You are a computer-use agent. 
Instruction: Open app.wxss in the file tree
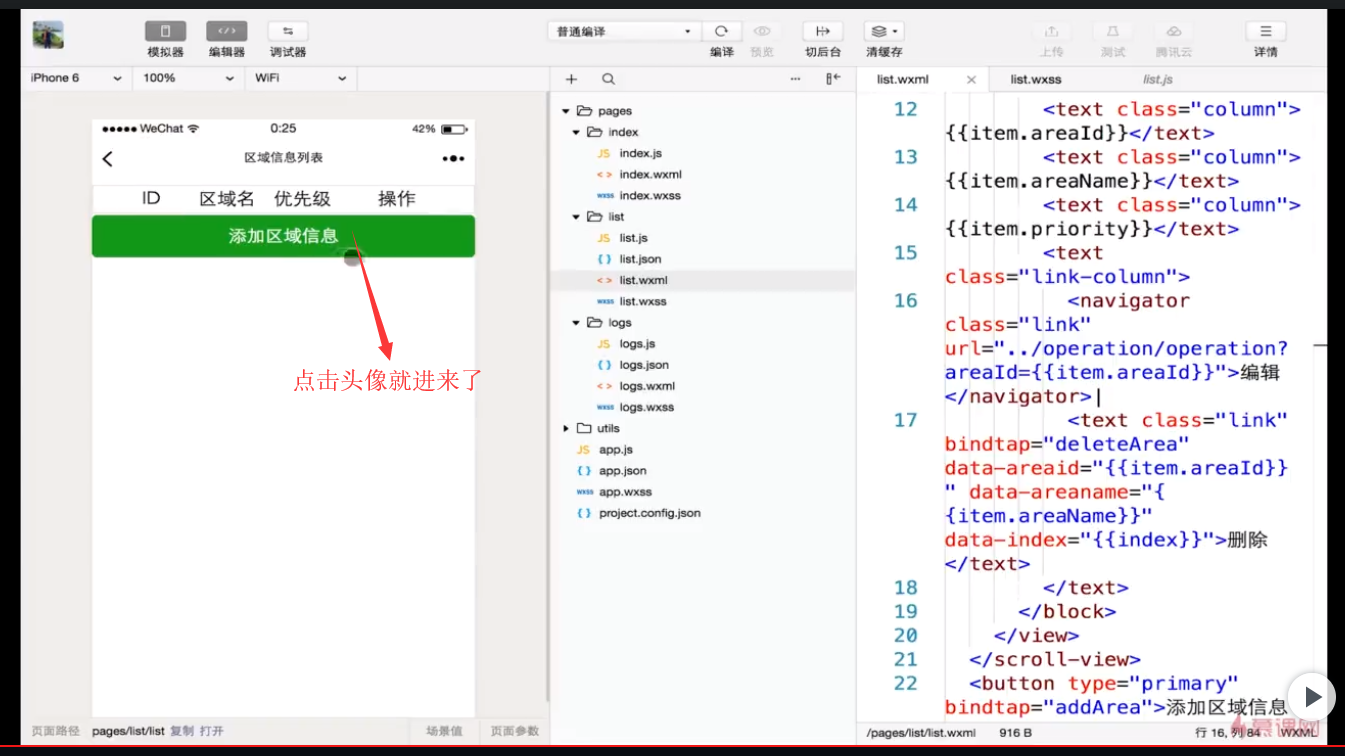(x=625, y=492)
